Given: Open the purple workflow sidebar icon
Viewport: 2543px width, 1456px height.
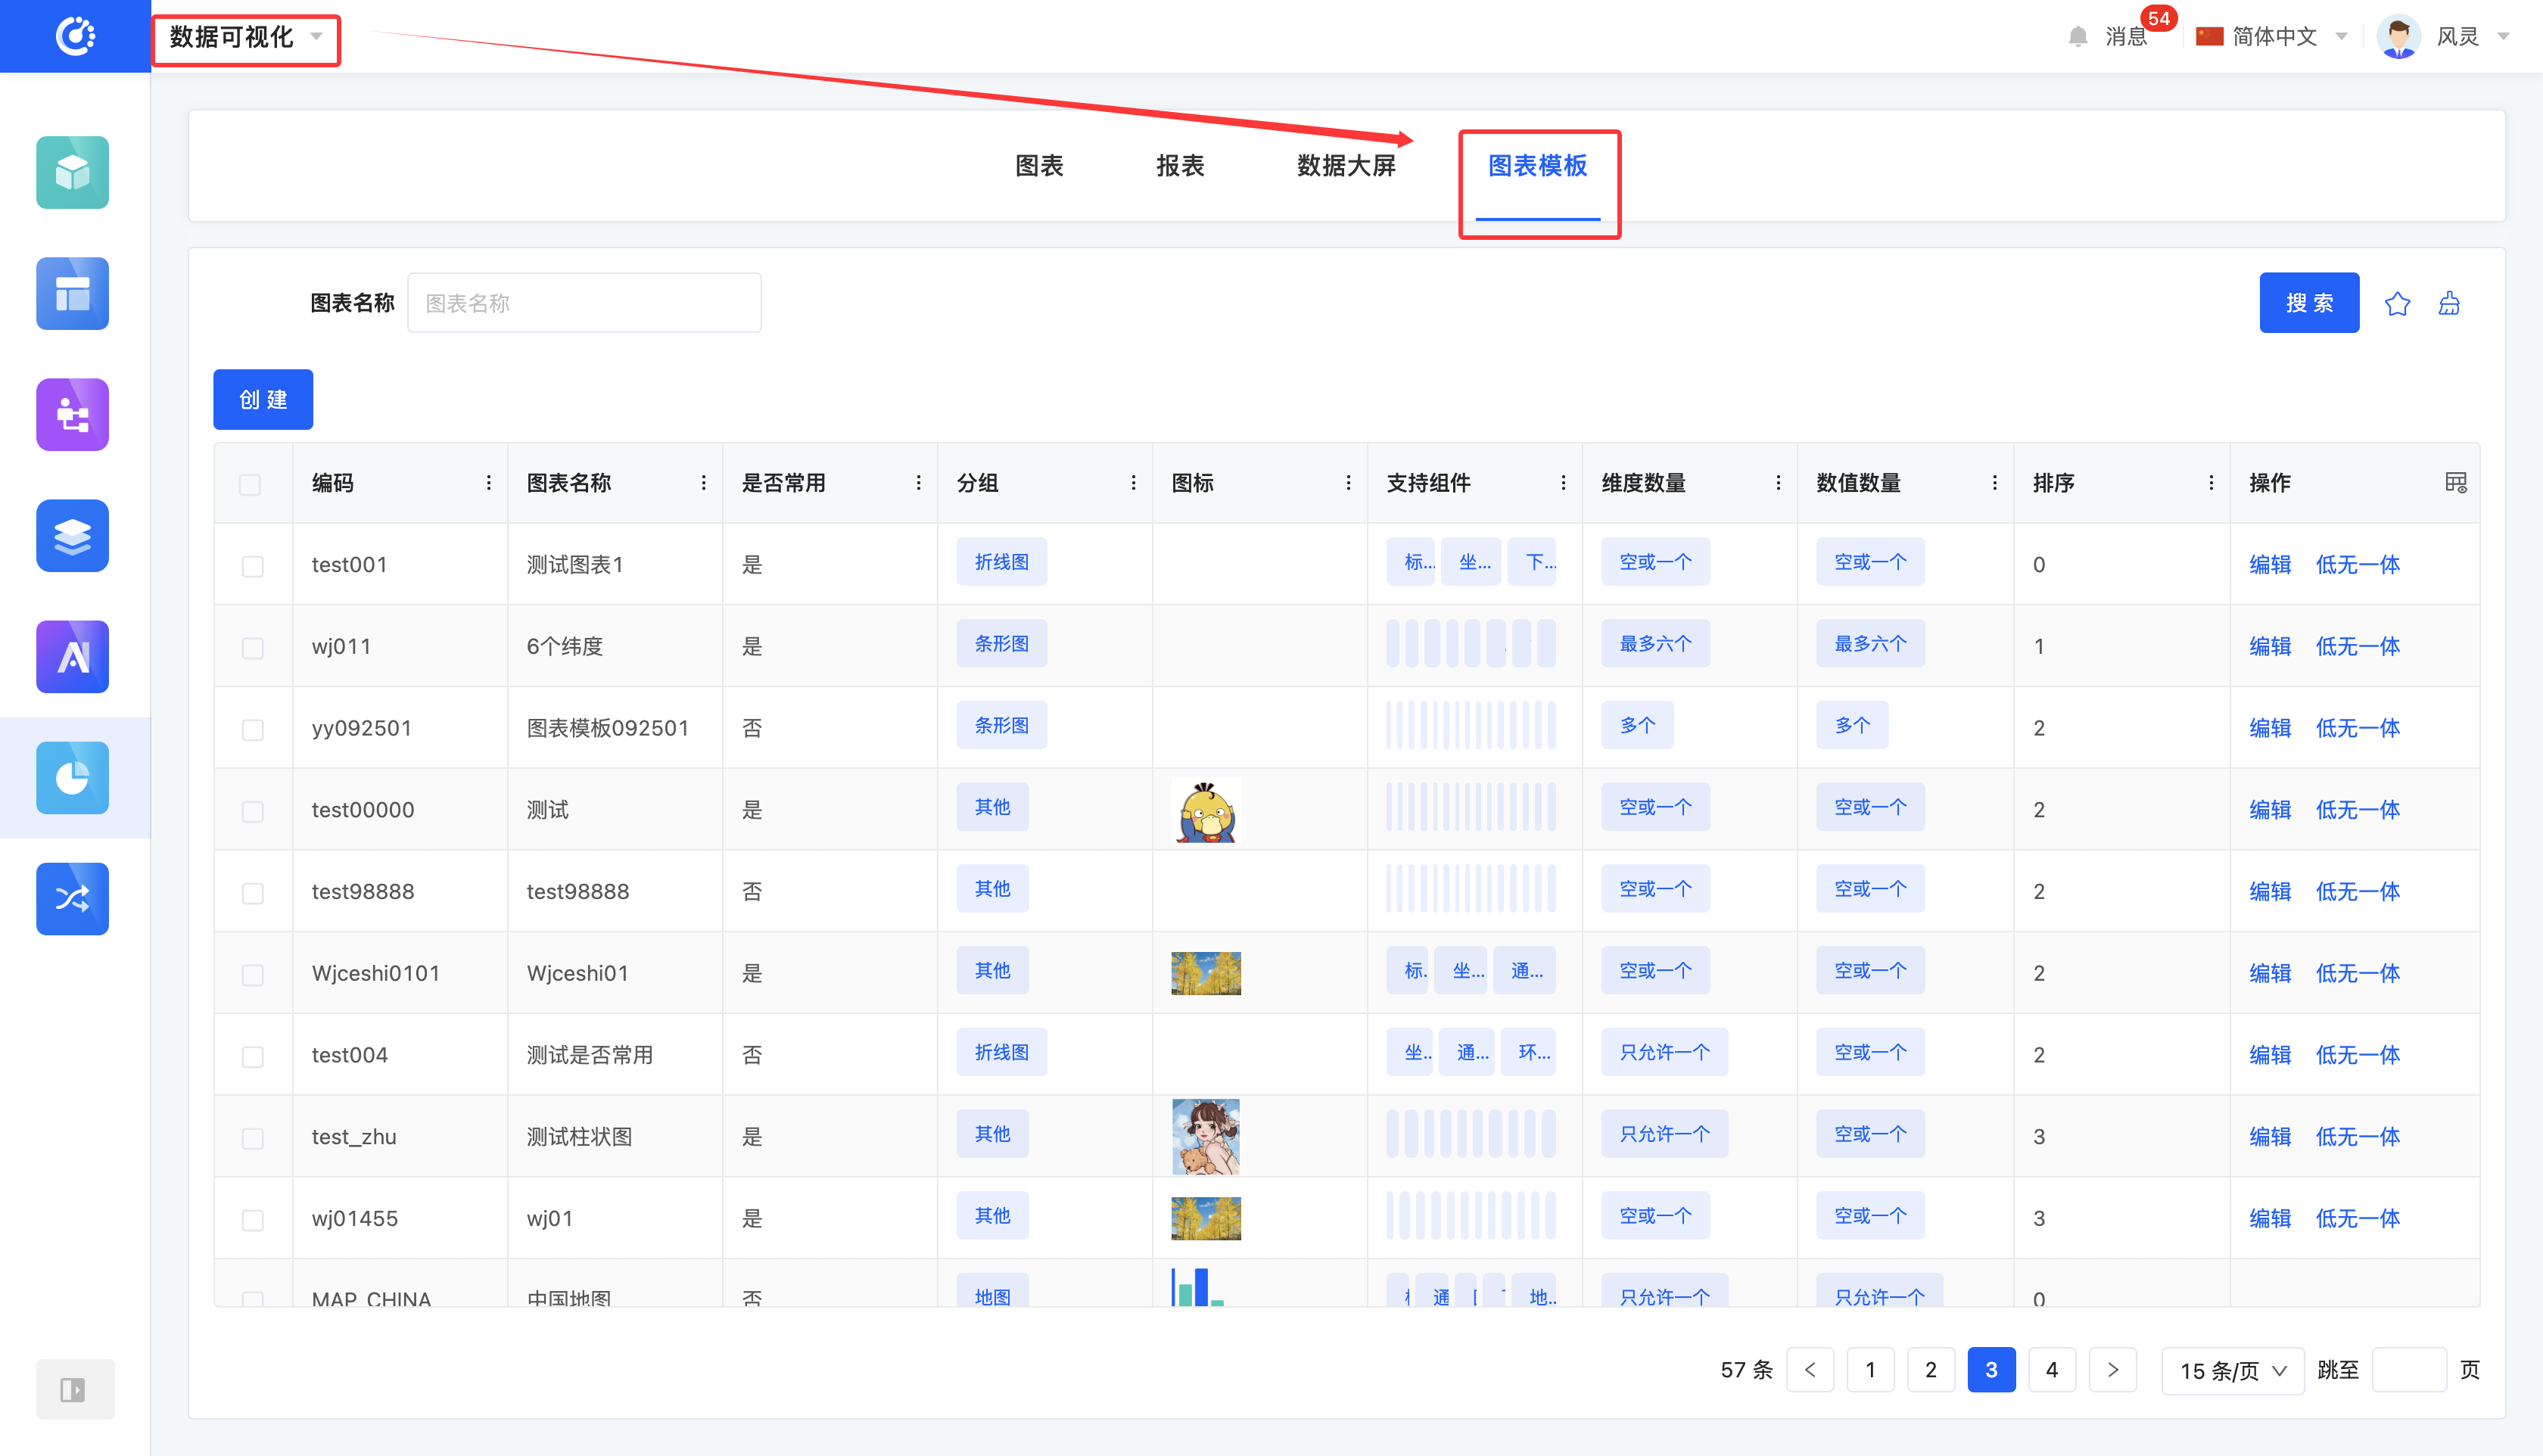Looking at the screenshot, I should click(x=72, y=414).
